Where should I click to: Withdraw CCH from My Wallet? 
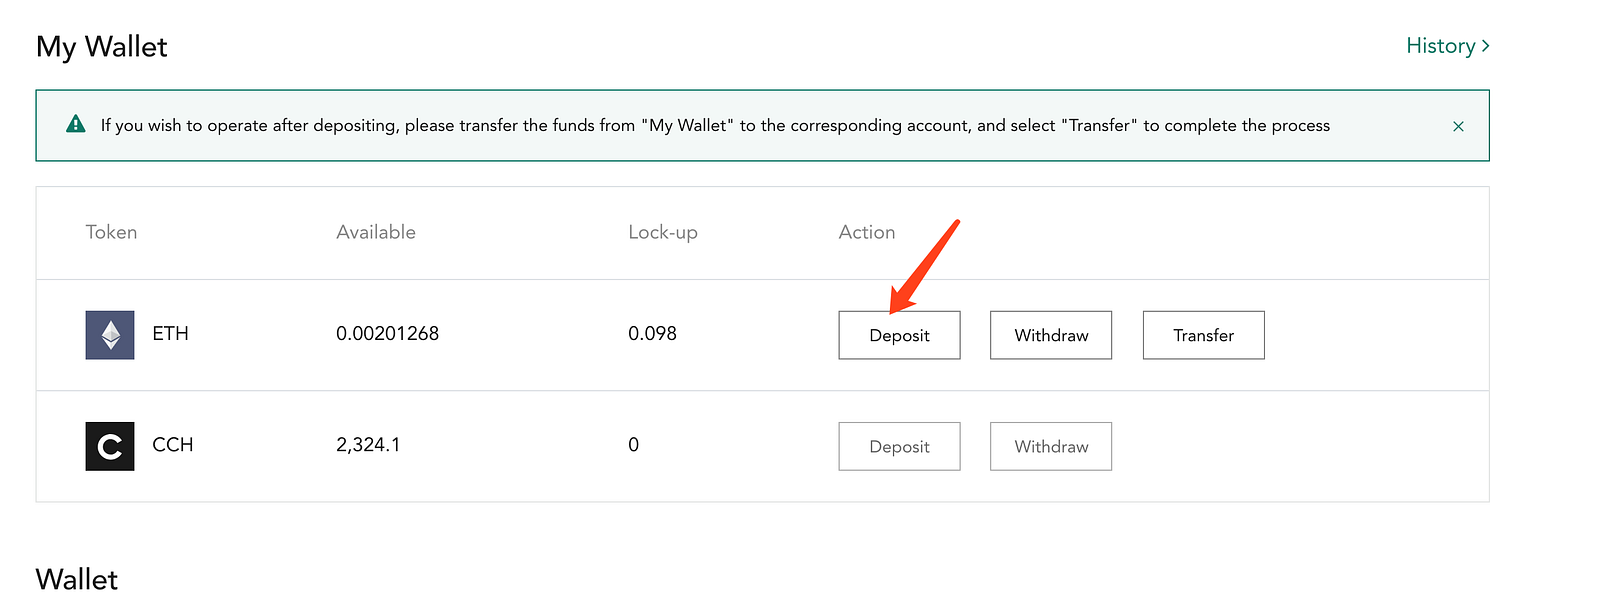(x=1051, y=446)
